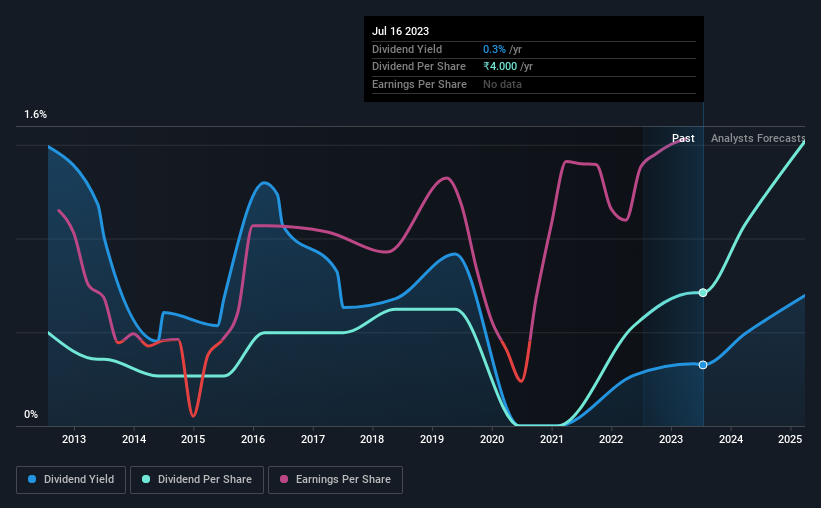
Task: Click the ₹4.000 dividend per share value
Action: pyautogui.click(x=500, y=66)
